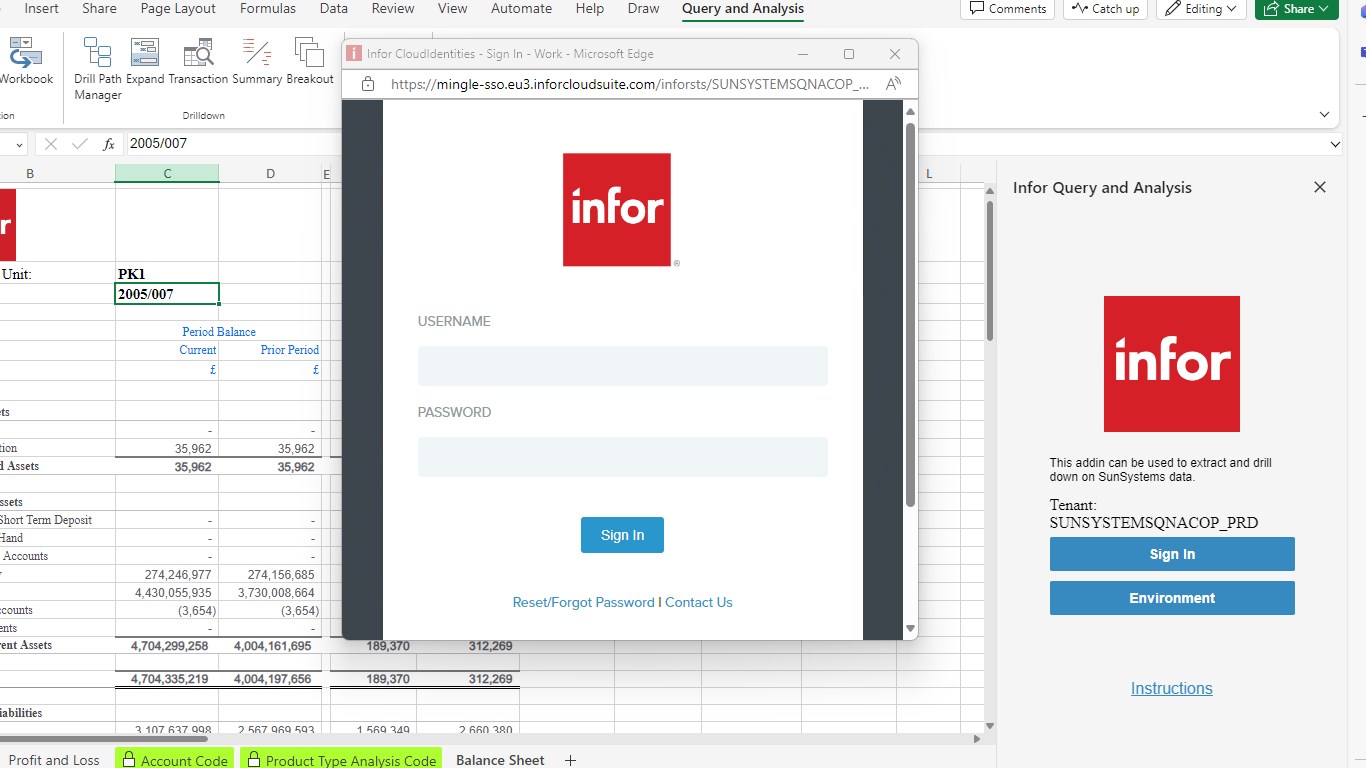Screen dimensions: 1366x768
Task: Click the Contact Us link
Action: click(699, 602)
